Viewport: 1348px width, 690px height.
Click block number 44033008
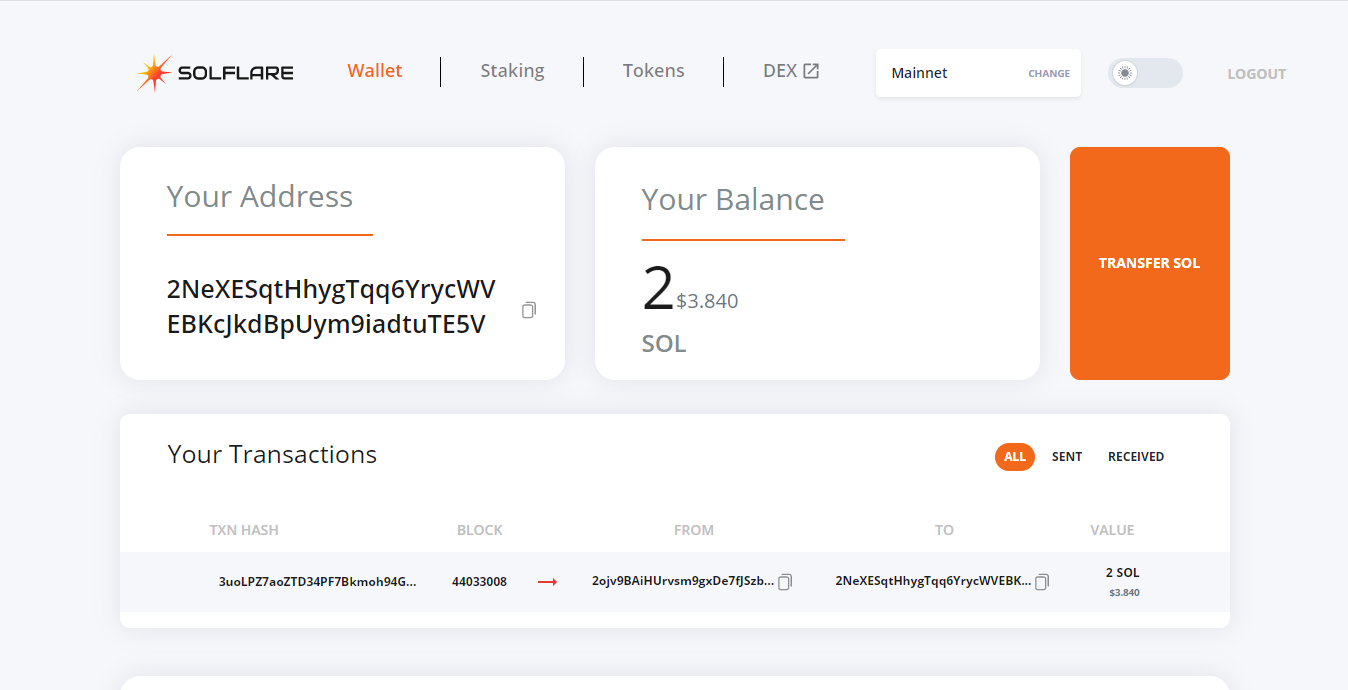(479, 581)
